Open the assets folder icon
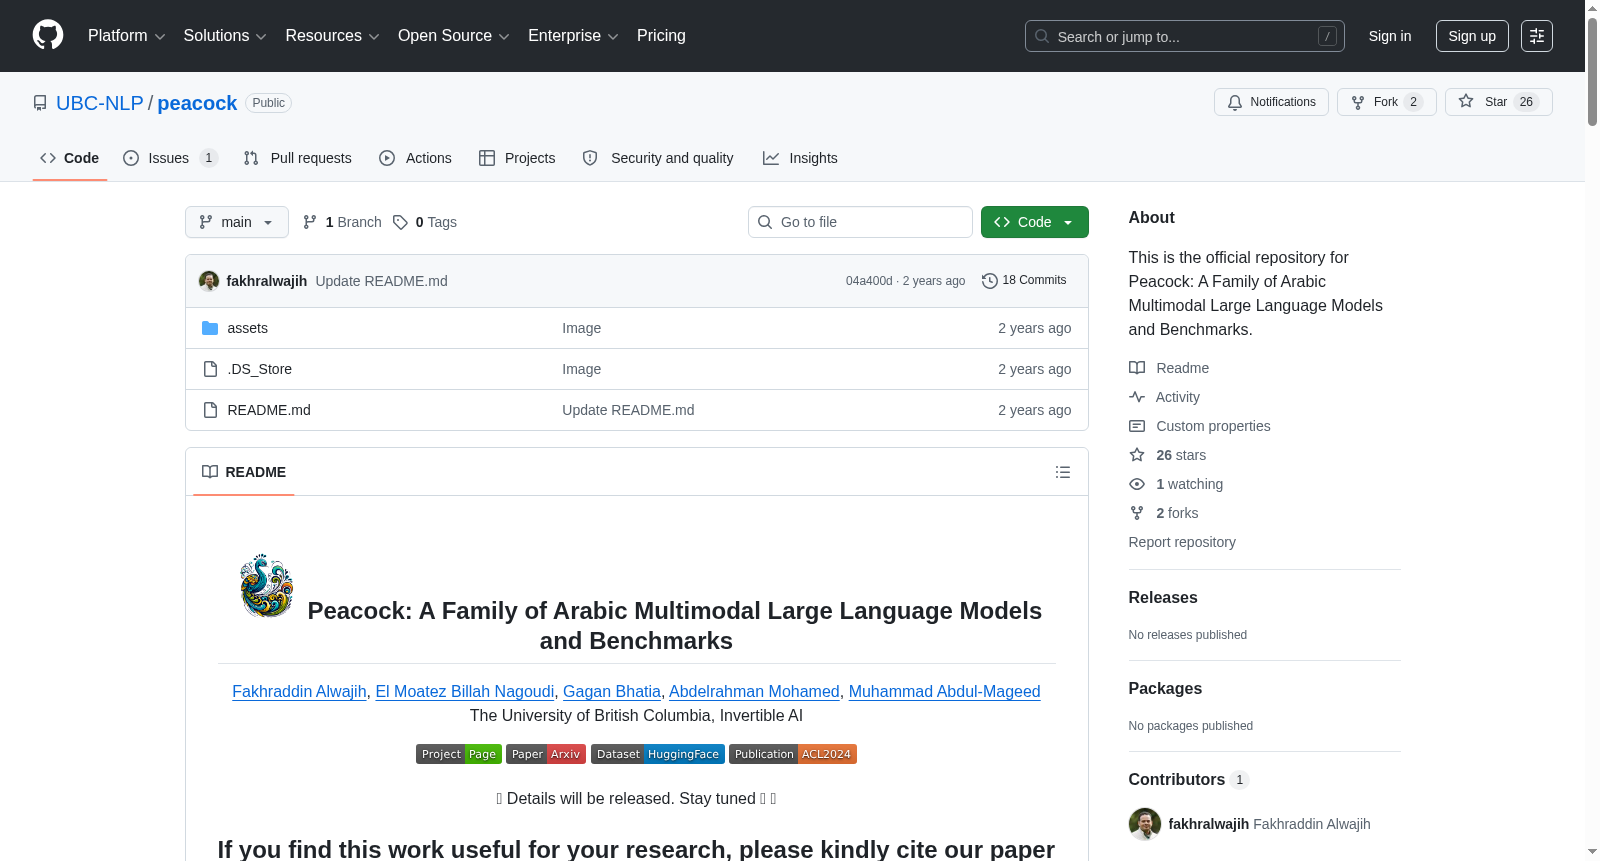The height and width of the screenshot is (861, 1600). 210,328
